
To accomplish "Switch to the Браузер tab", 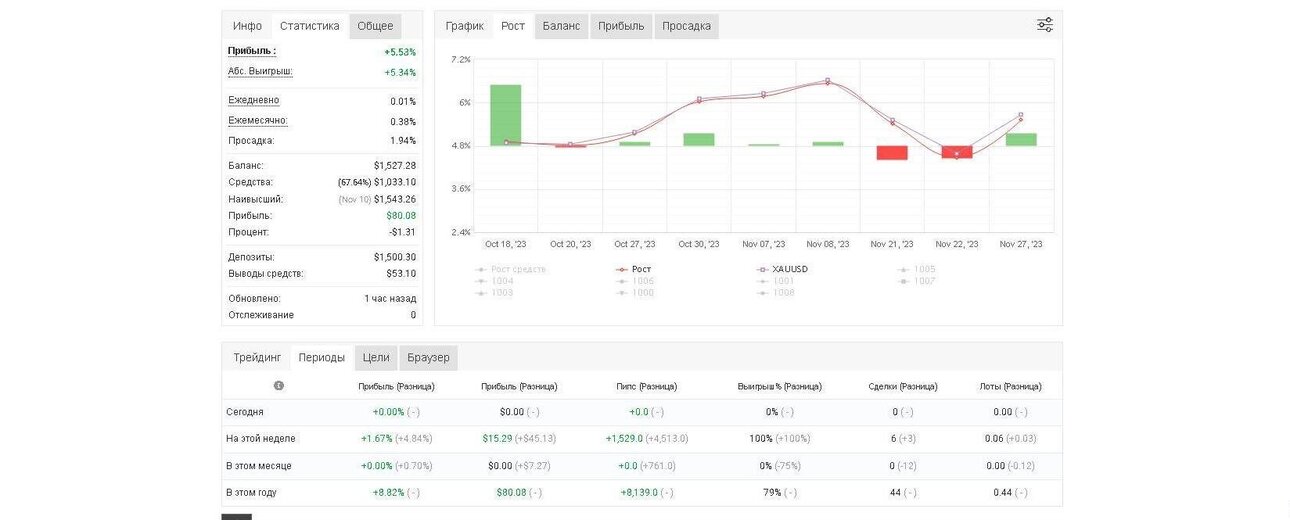I will (x=428, y=358).
